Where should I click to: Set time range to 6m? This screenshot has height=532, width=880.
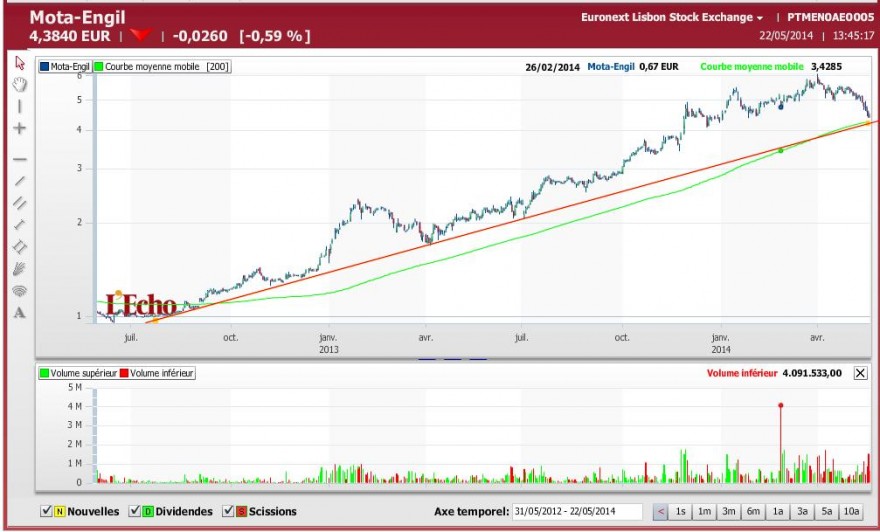[x=753, y=511]
